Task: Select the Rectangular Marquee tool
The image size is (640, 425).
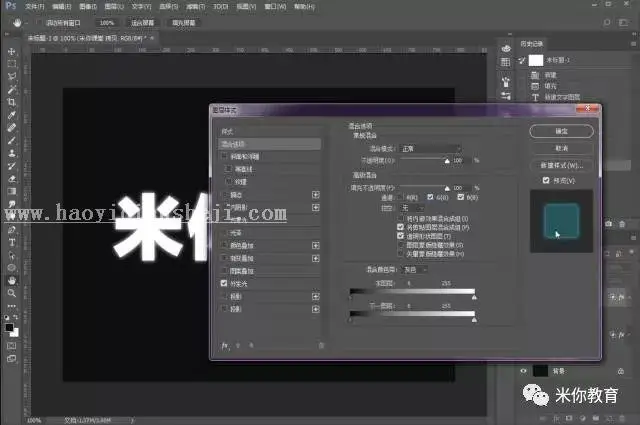Action: (11, 64)
